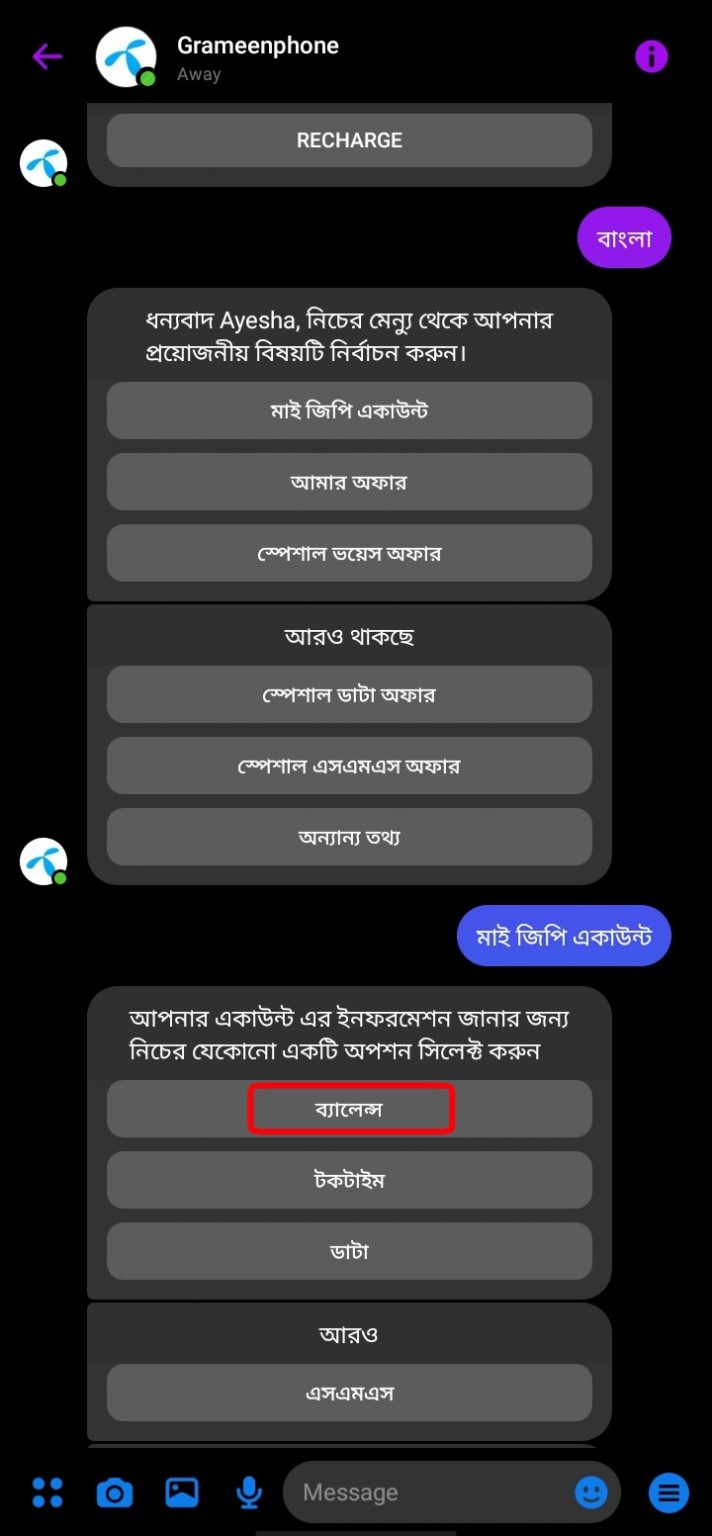Open conversation info icon

(x=651, y=57)
